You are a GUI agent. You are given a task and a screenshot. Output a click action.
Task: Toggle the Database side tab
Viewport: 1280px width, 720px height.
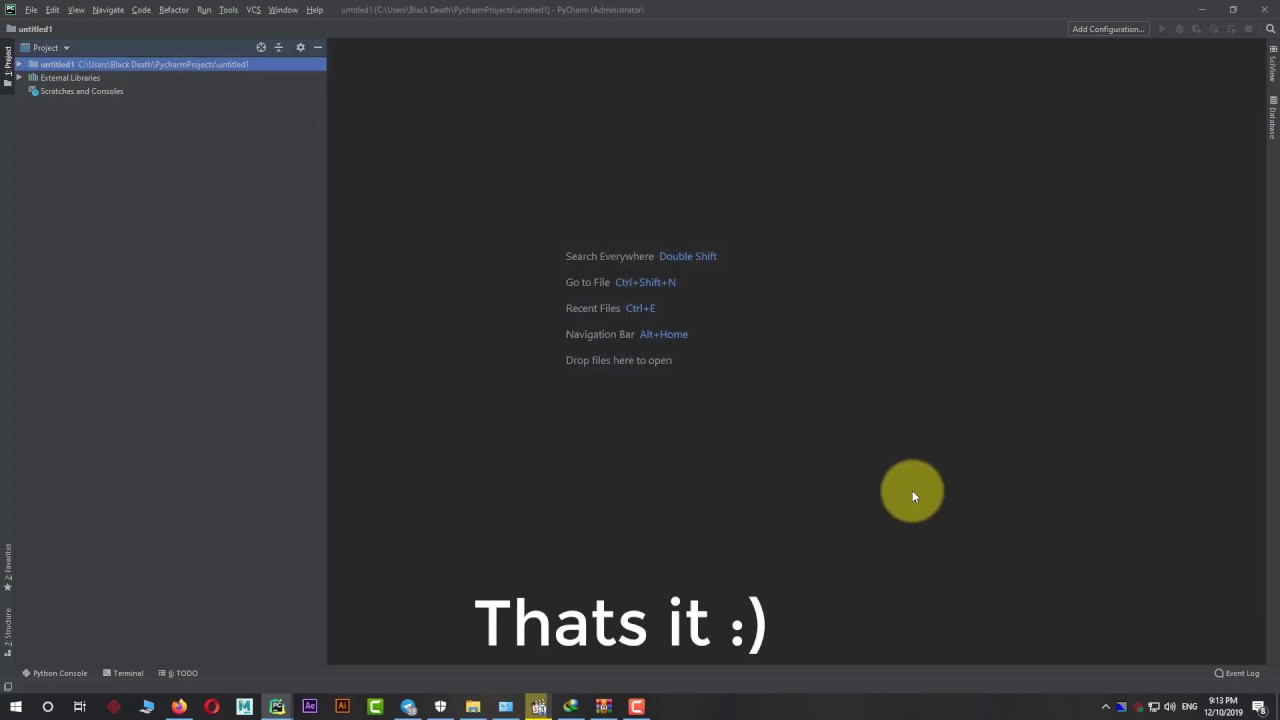1272,117
